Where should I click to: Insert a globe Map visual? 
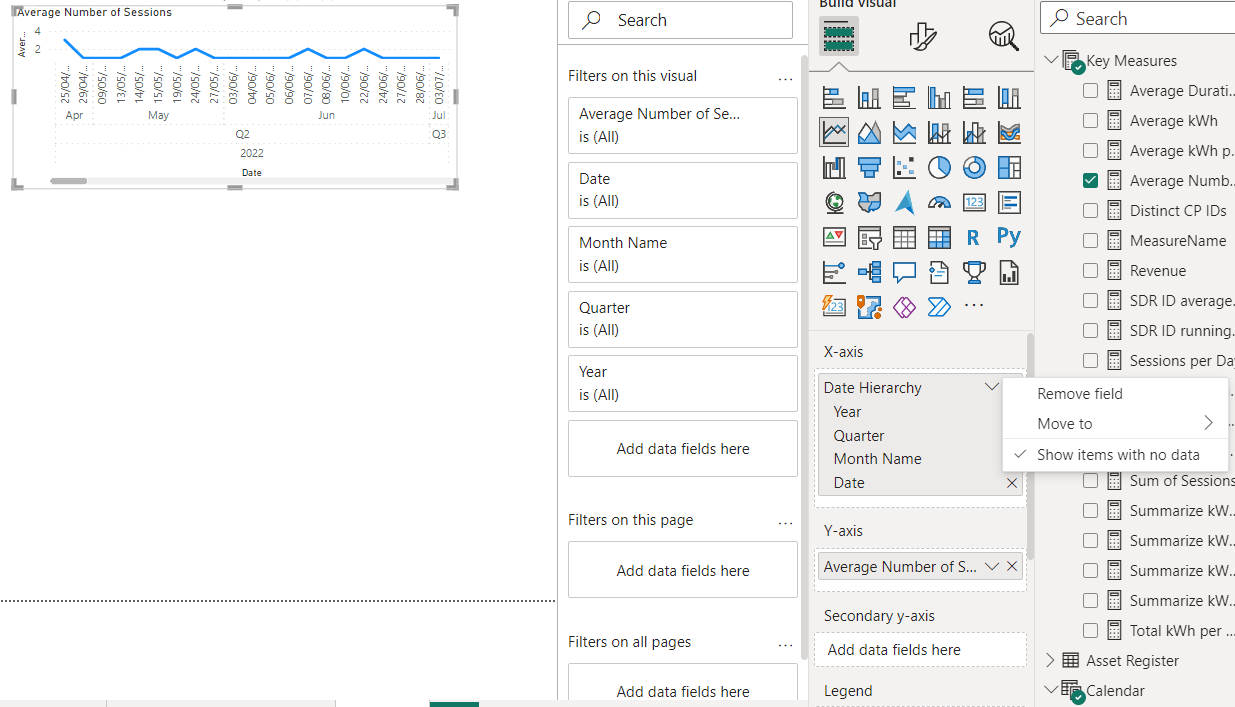coord(834,202)
